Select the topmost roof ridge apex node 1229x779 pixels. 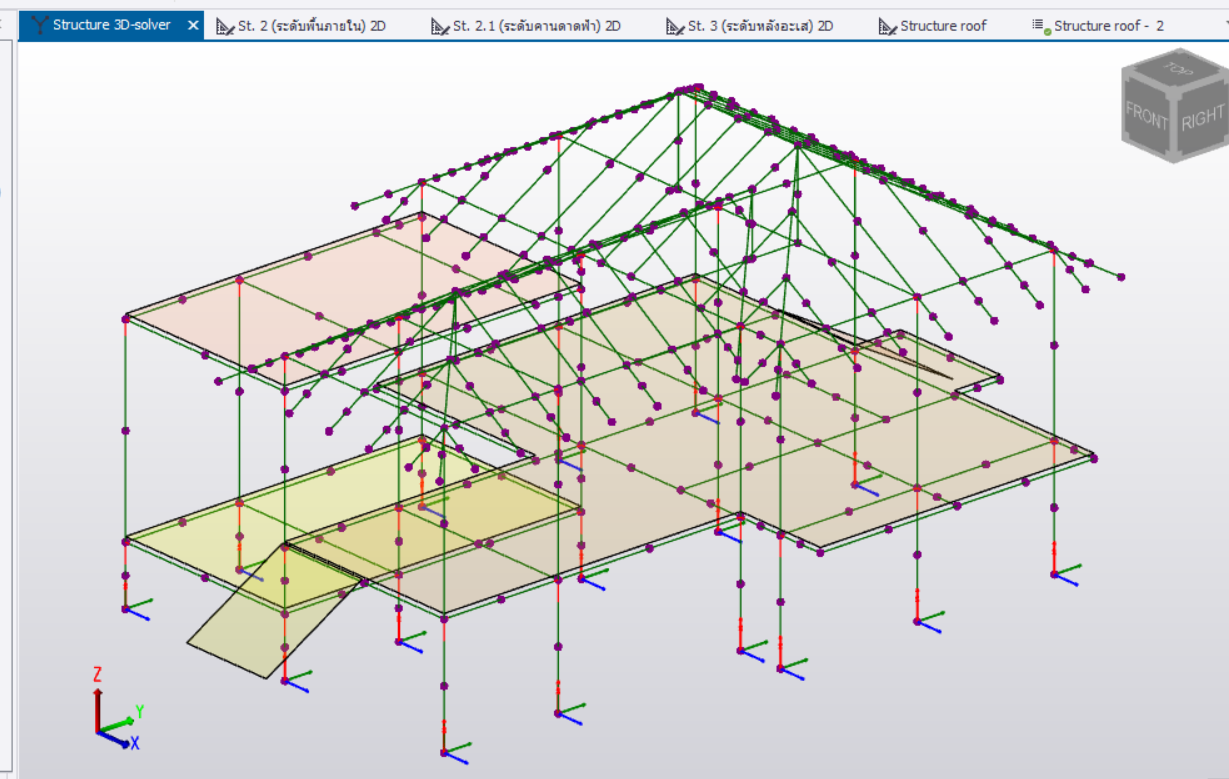tap(687, 90)
